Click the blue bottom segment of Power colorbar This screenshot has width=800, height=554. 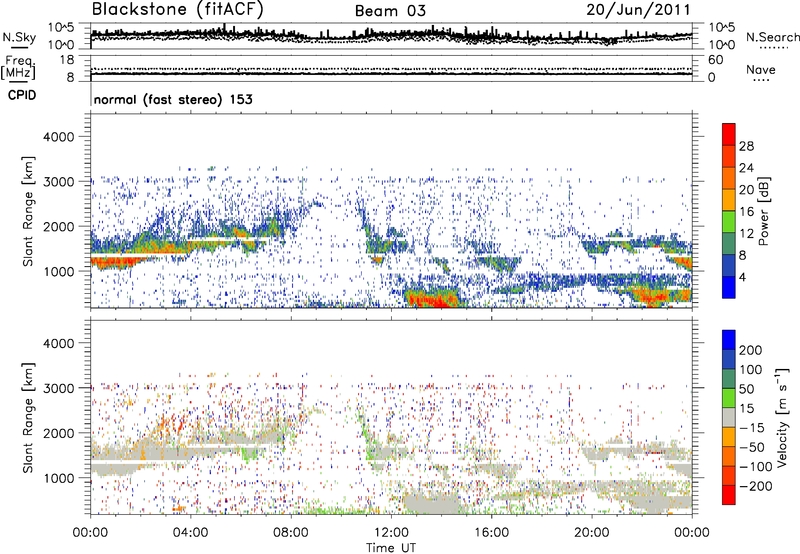(729, 287)
